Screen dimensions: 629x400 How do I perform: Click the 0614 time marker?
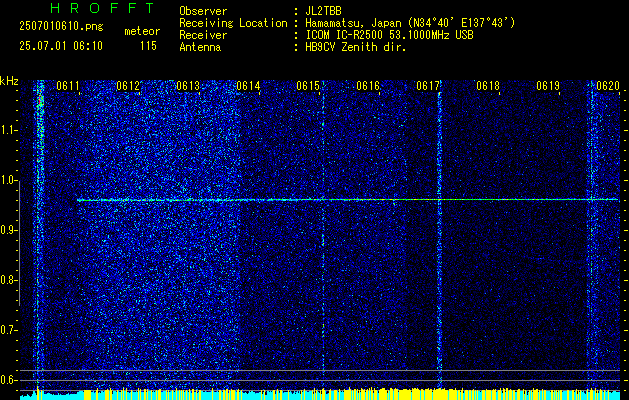(x=248, y=86)
